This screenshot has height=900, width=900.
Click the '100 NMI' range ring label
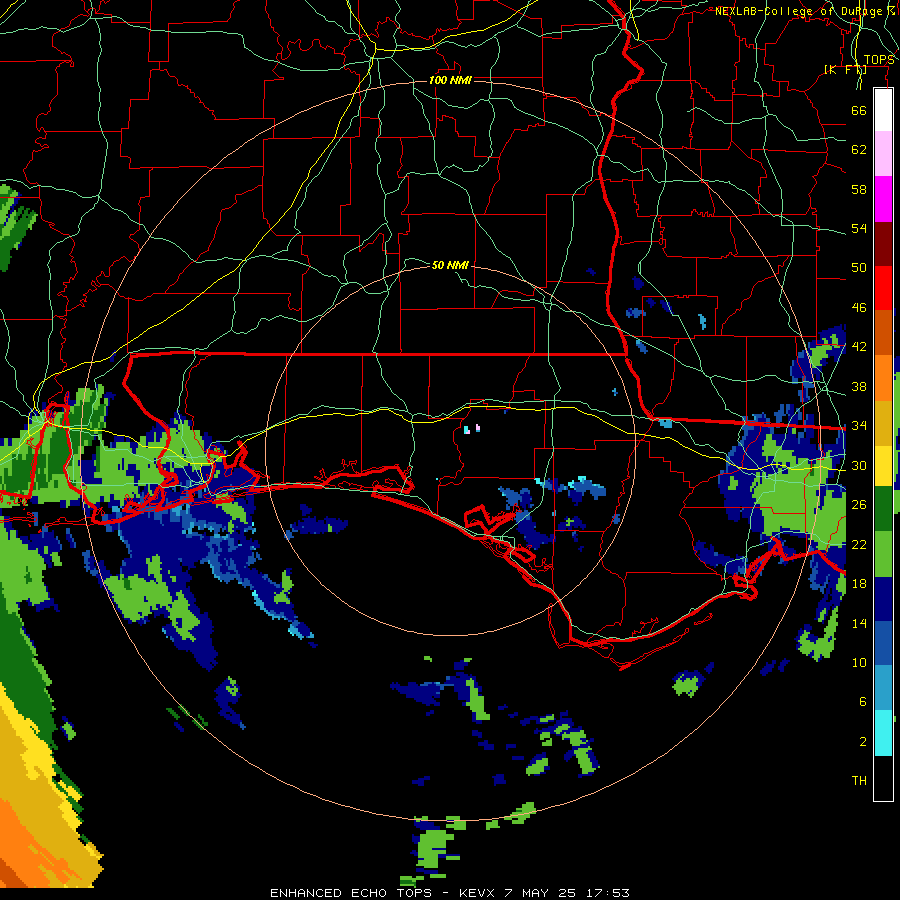450,80
